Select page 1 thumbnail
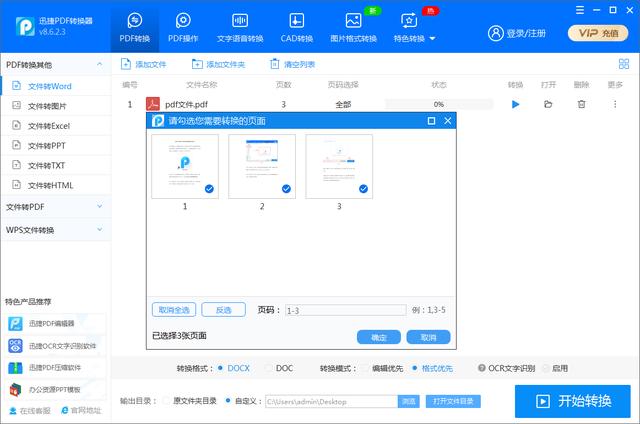 (185, 166)
